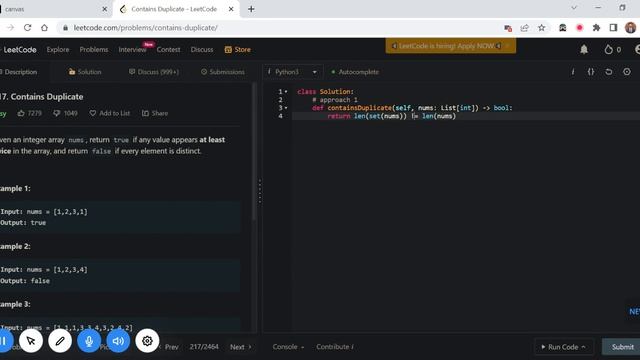The image size is (640, 360).
Task: Collapse the def fold arrow on line 3
Action: 286,108
